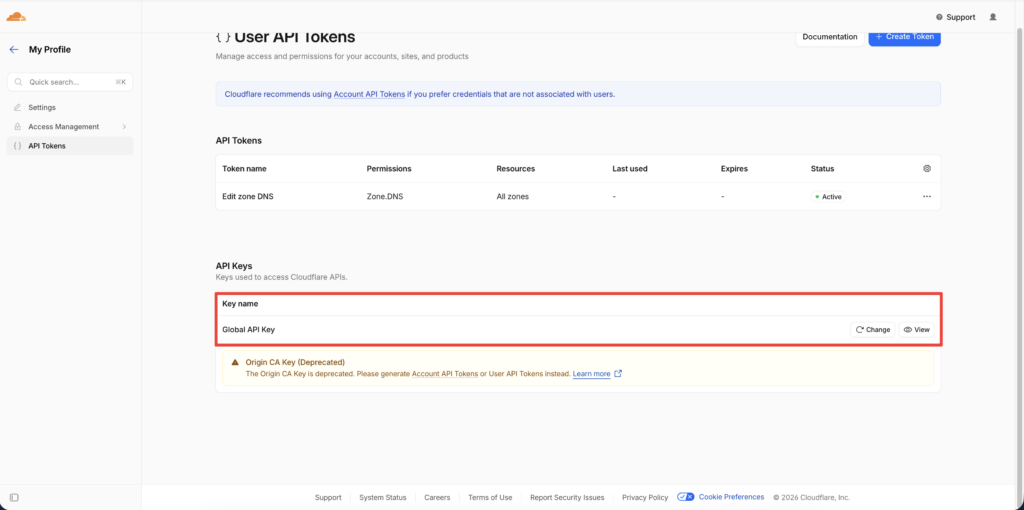This screenshot has width=1024, height=510.
Task: Click the Quick search field
Action: click(x=70, y=82)
